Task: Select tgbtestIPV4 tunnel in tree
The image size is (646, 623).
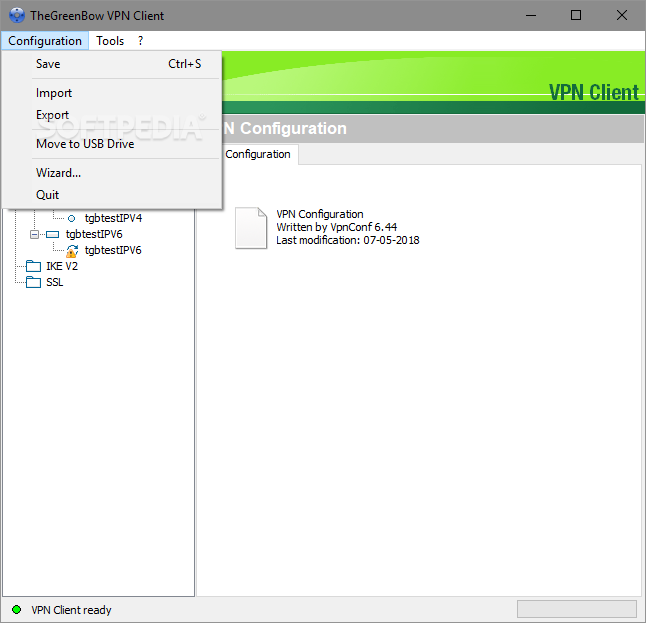Action: click(x=113, y=218)
